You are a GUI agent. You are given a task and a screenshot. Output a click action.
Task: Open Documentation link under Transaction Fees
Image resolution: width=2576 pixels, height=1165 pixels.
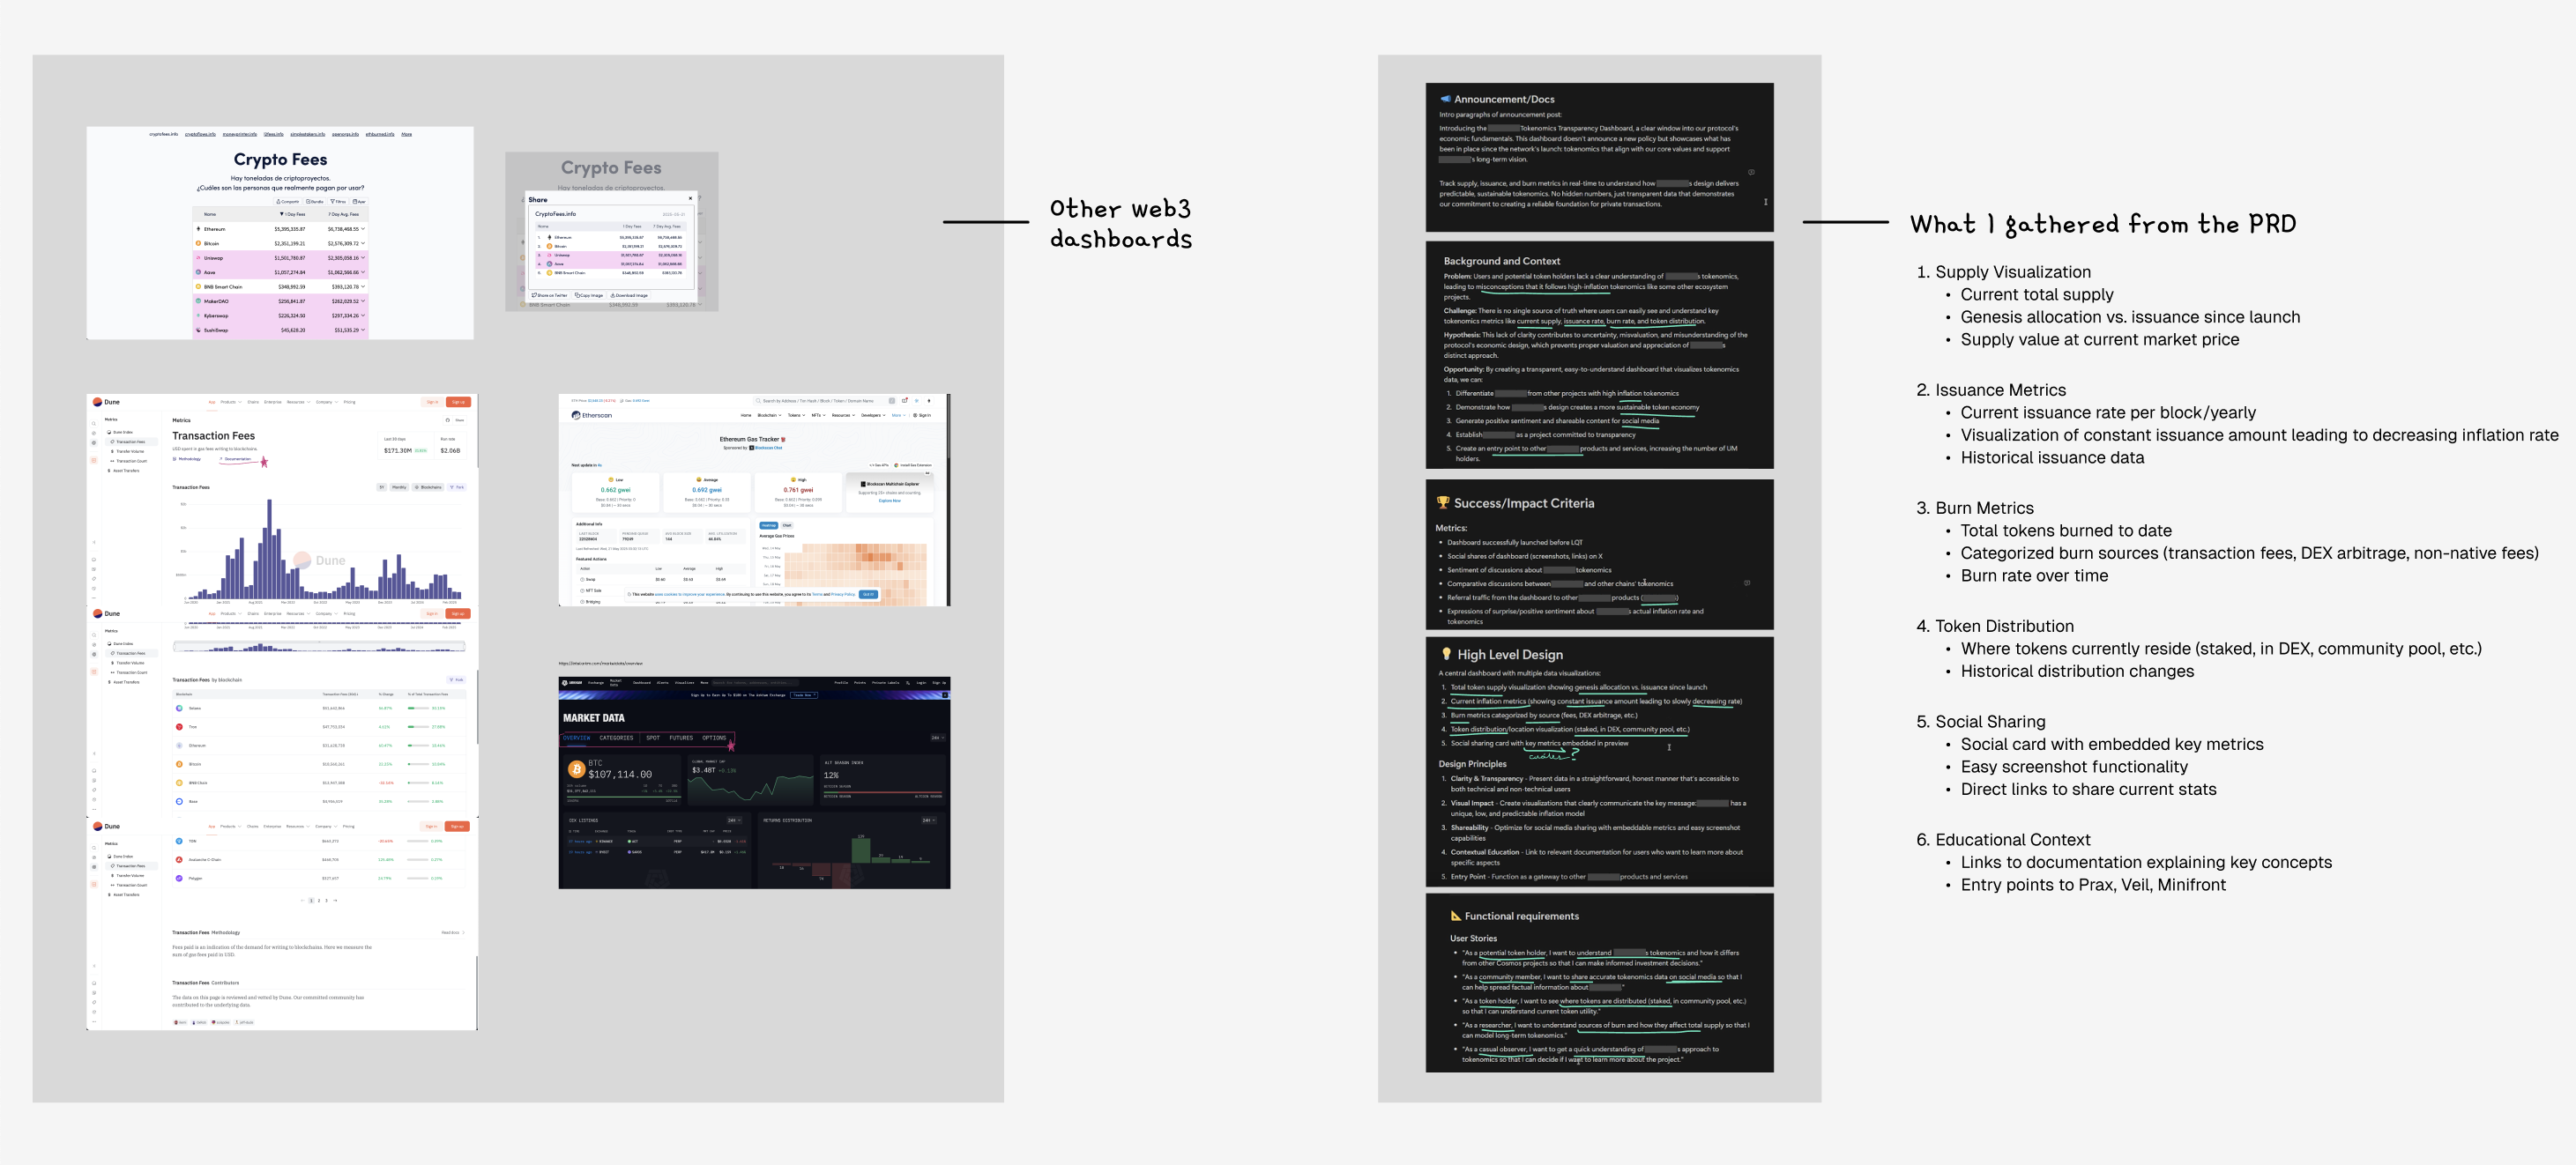click(x=236, y=459)
